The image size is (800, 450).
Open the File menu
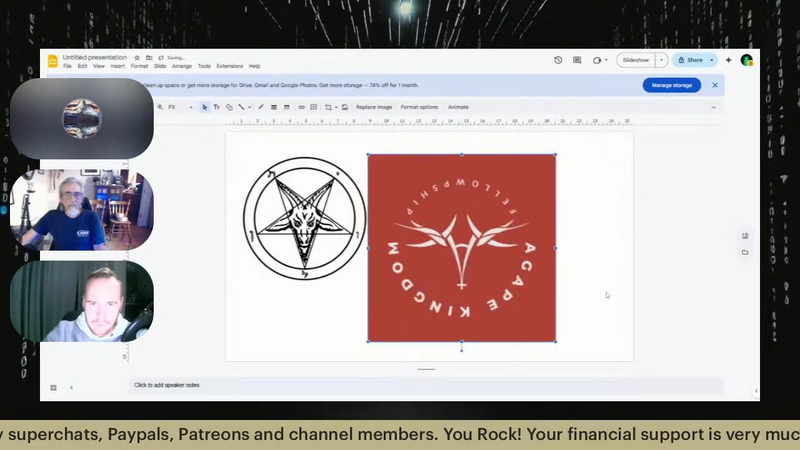point(67,66)
